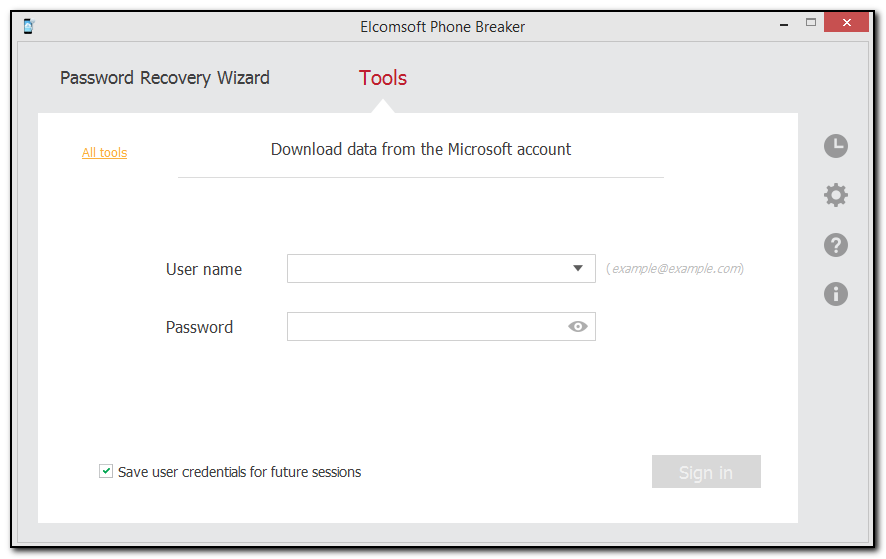The height and width of the screenshot is (559, 886).
Task: Click the 'Download data from the Microsoft account' heading
Action: 421,149
